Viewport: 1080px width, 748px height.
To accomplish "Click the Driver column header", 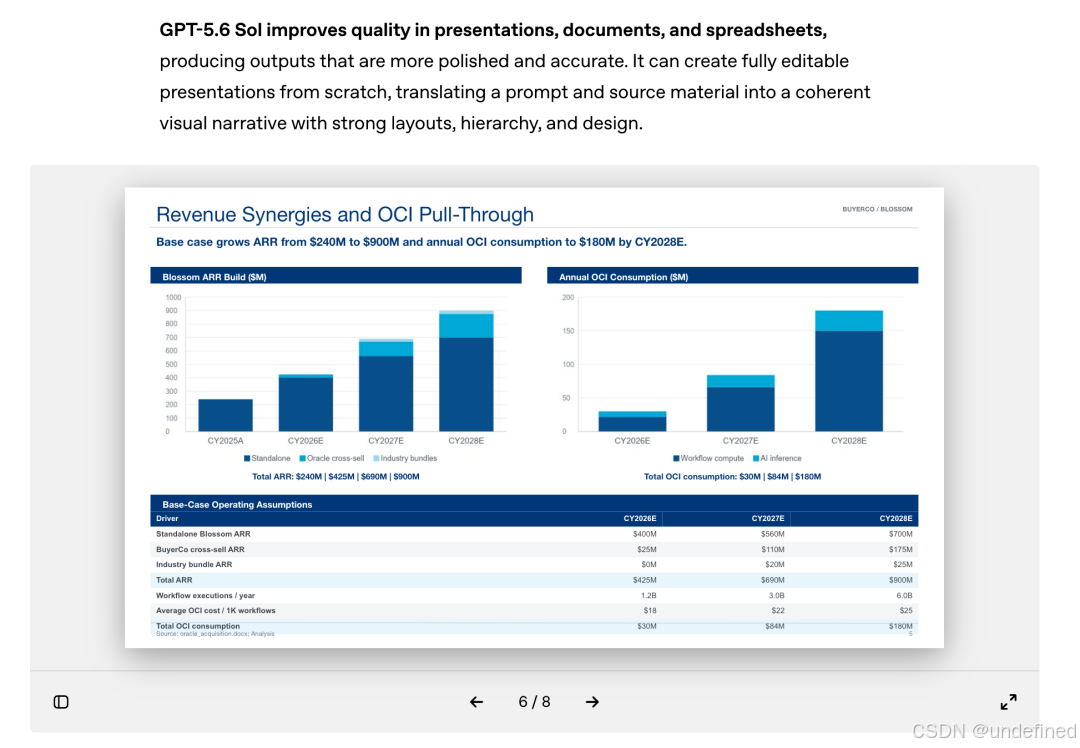I will coord(167,519).
